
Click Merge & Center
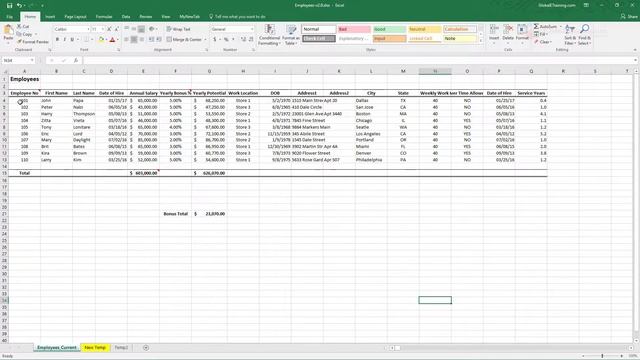(184, 40)
